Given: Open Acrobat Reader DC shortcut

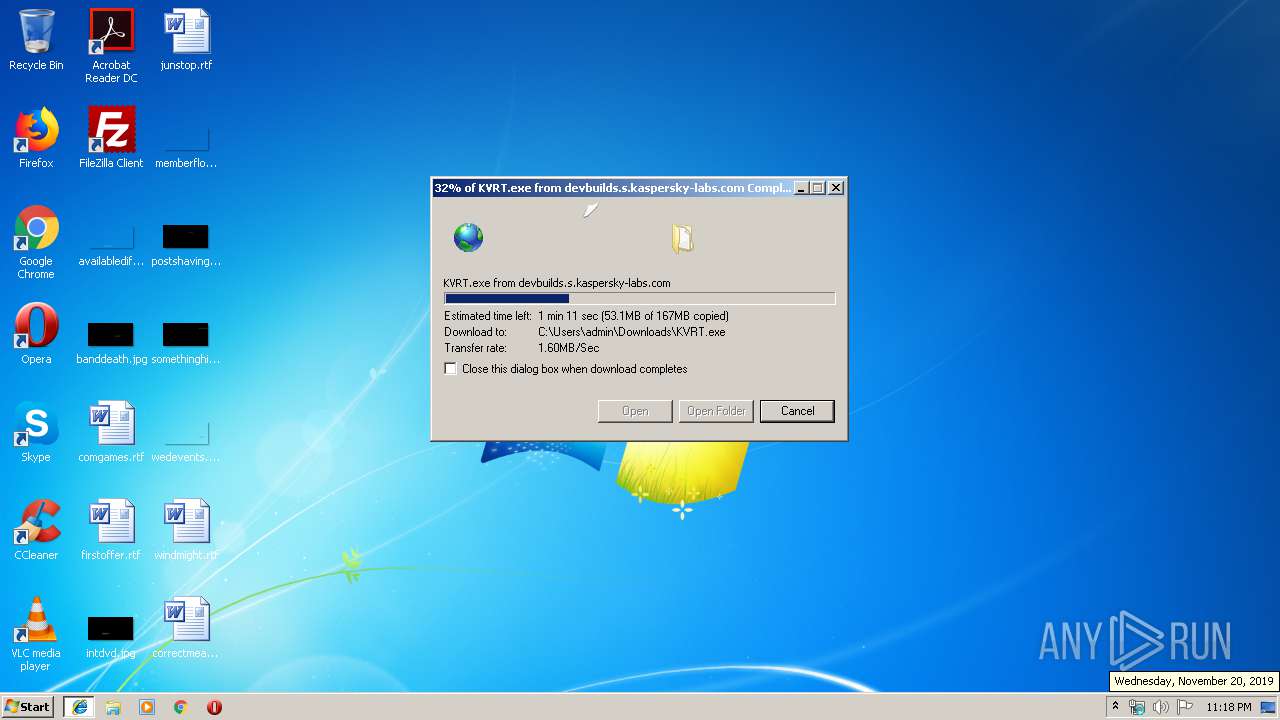Looking at the screenshot, I should click(111, 46).
